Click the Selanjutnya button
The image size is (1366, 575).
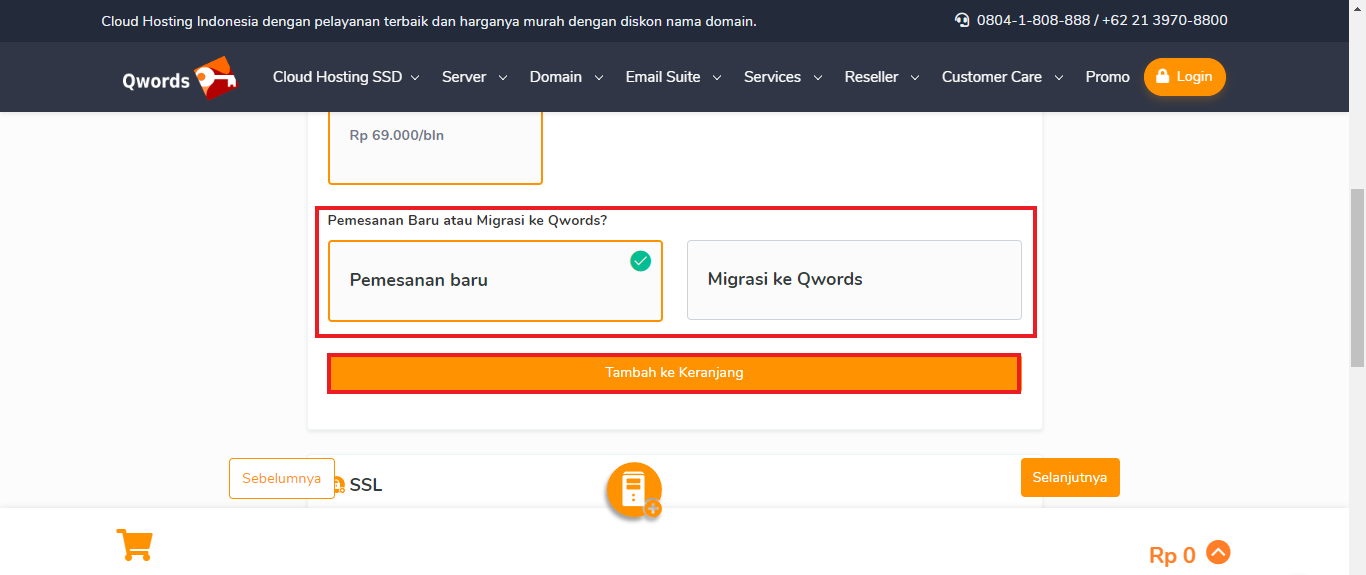pyautogui.click(x=1070, y=478)
